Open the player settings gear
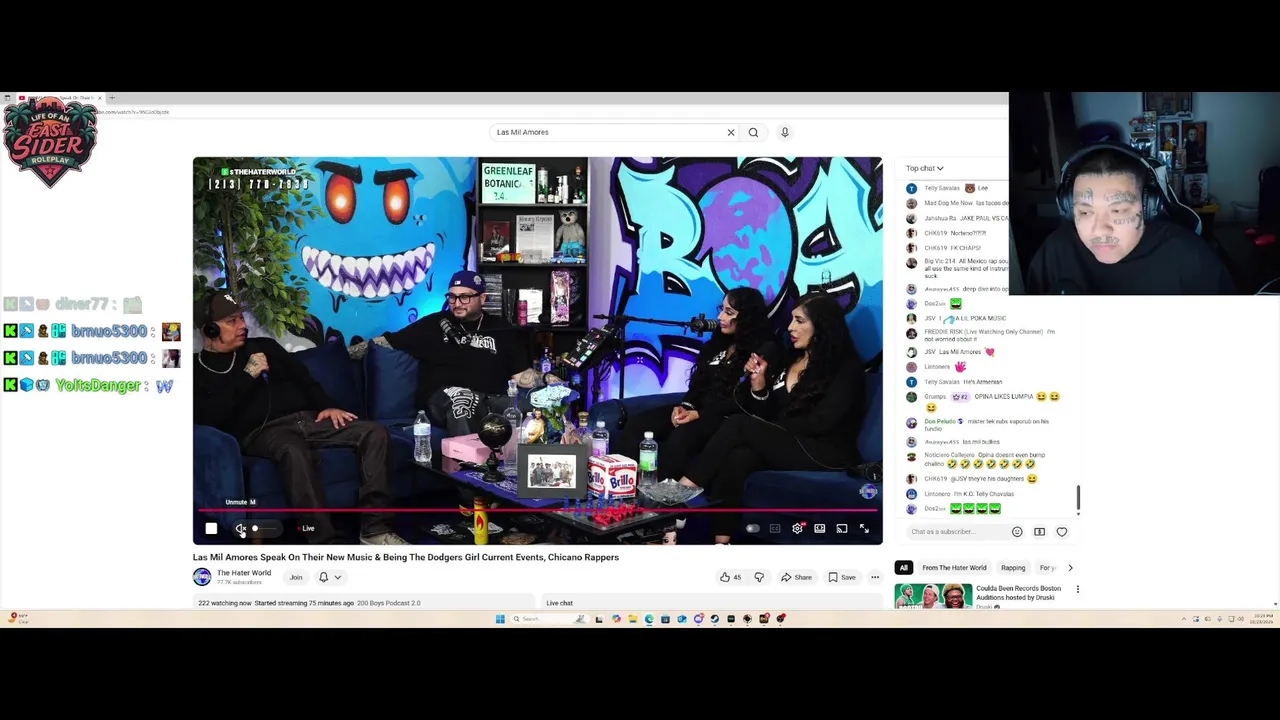Image resolution: width=1280 pixels, height=720 pixels. tap(797, 528)
